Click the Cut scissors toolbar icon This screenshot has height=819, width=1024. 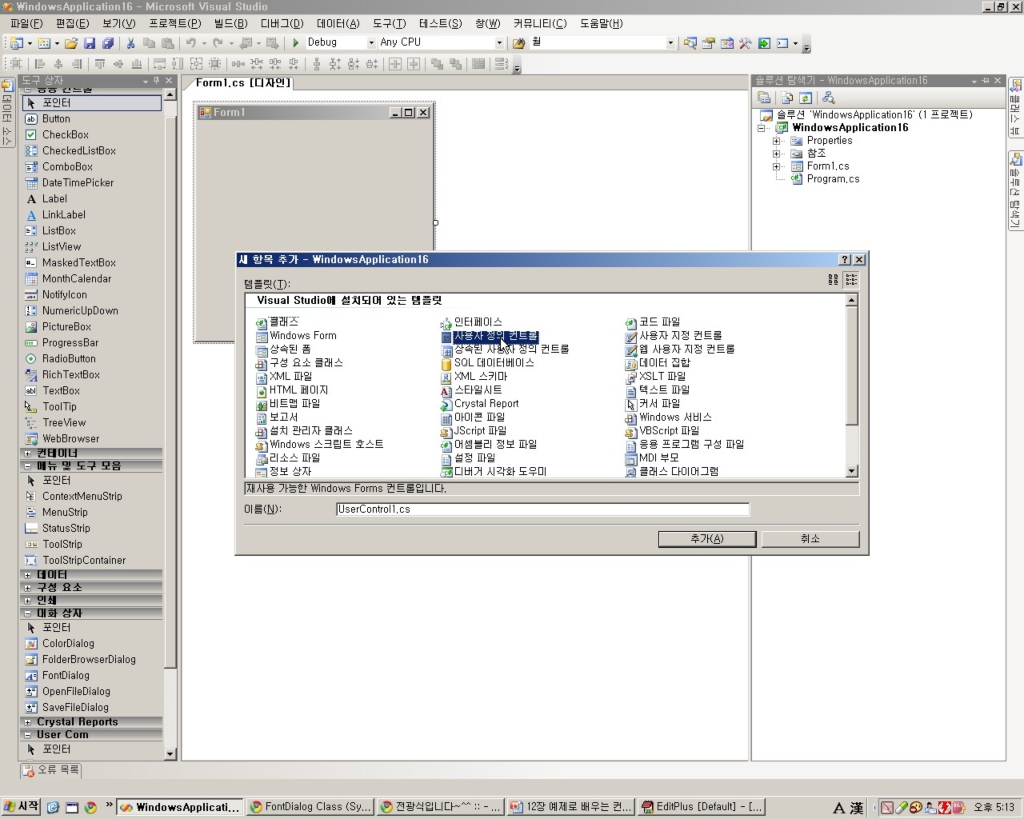(131, 43)
